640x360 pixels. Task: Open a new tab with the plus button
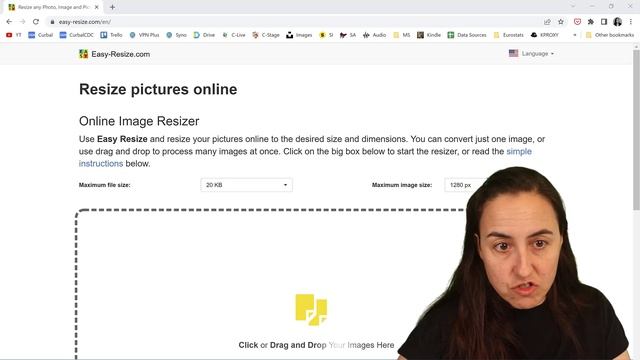tap(112, 7)
